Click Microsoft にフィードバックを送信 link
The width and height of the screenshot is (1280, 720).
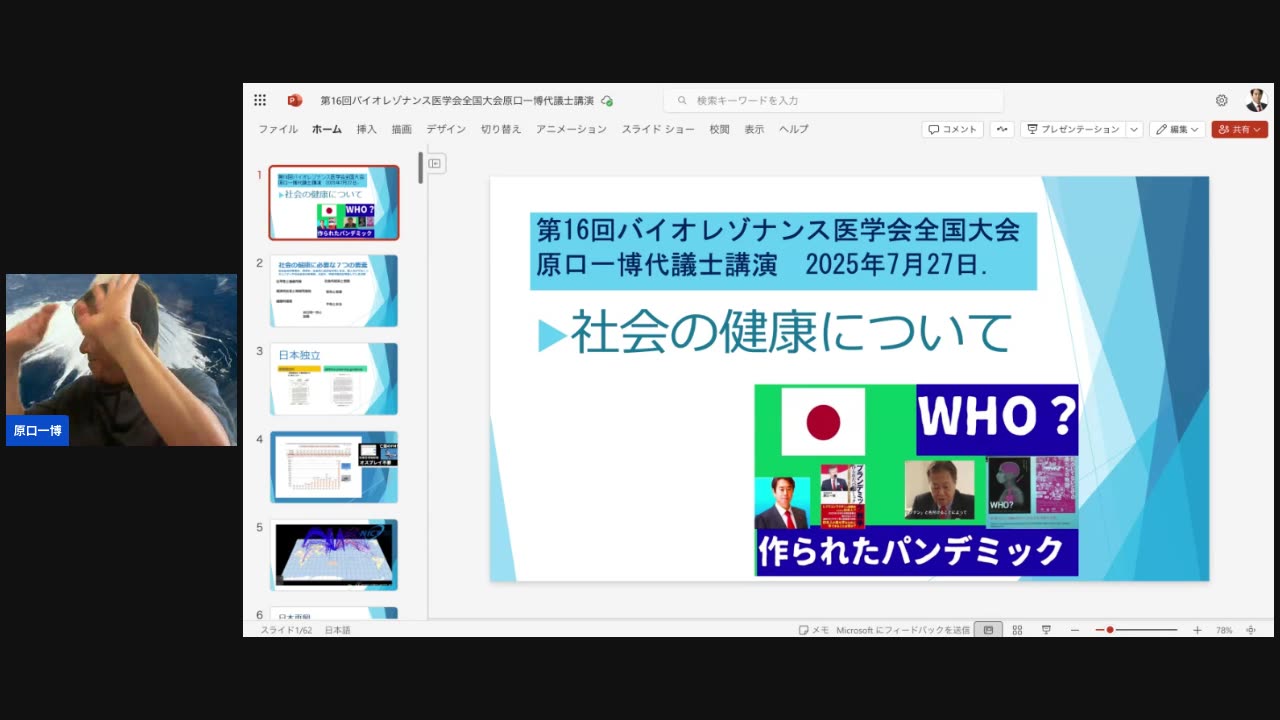pos(903,630)
